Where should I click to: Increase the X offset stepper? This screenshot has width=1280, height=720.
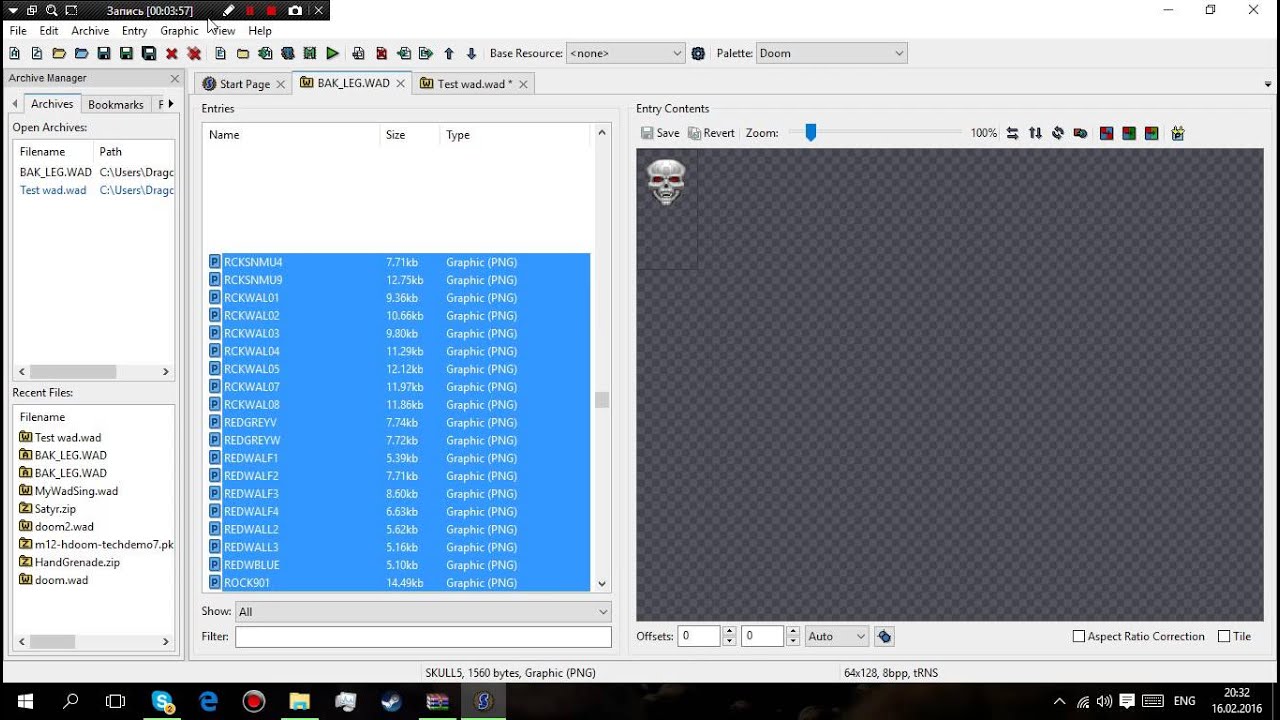coord(729,631)
